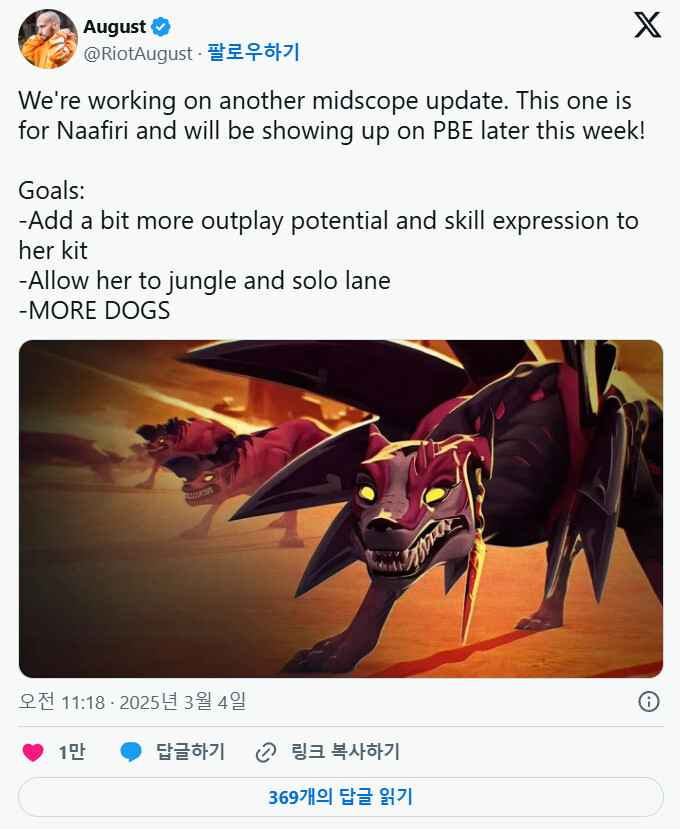This screenshot has height=829, width=680.
Task: Click the 팔로우하기 follow link
Action: tap(253, 52)
